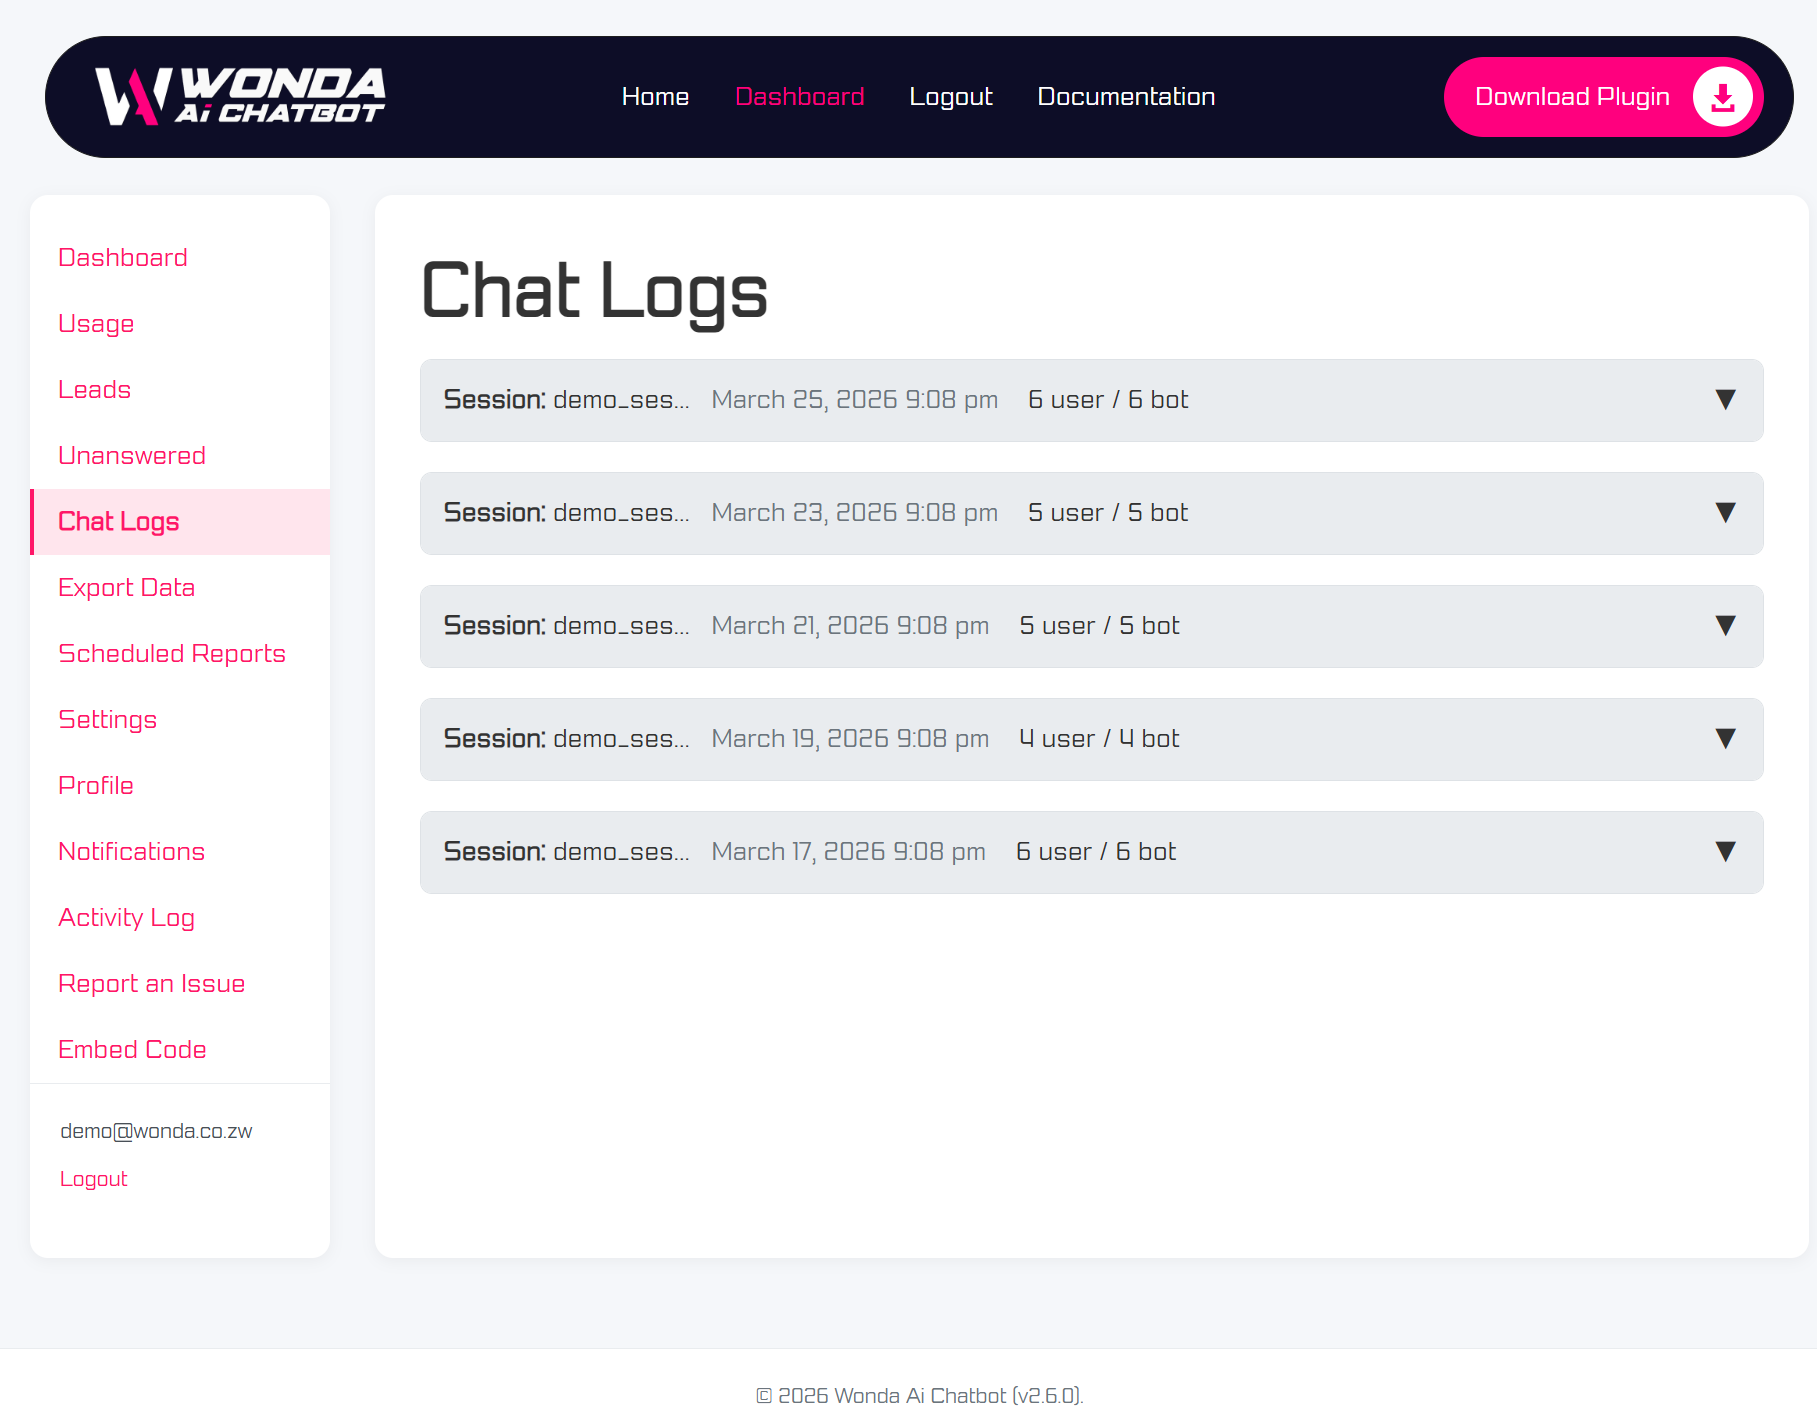Click the demo@wonda.co.zw account email

pos(156,1131)
